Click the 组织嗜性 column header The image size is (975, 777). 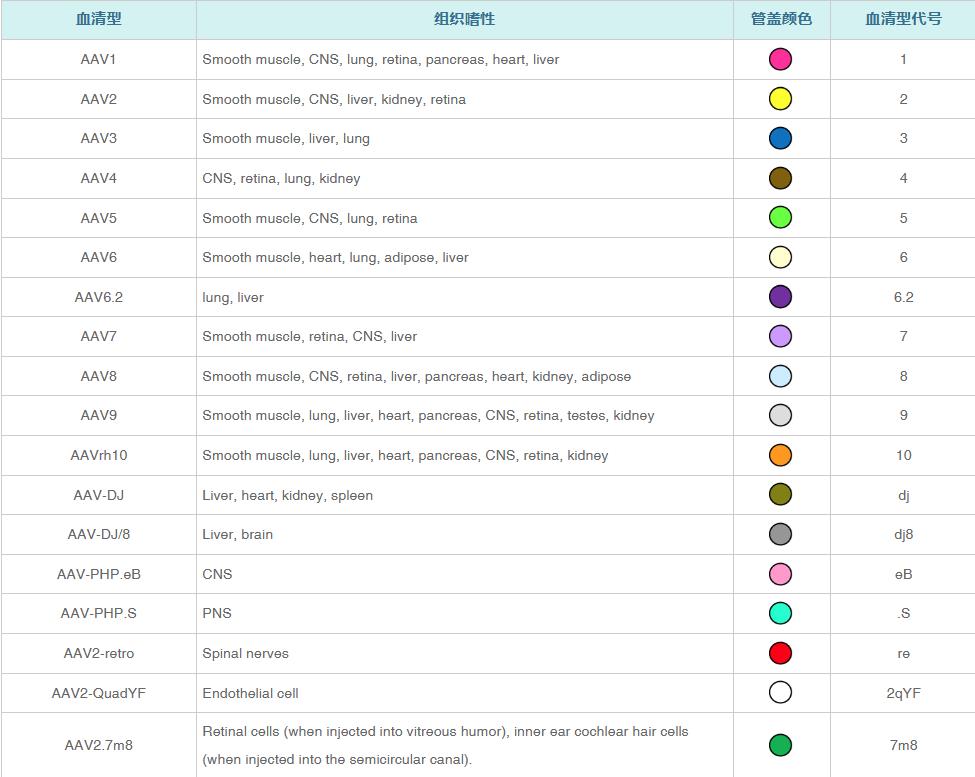pyautogui.click(x=464, y=19)
